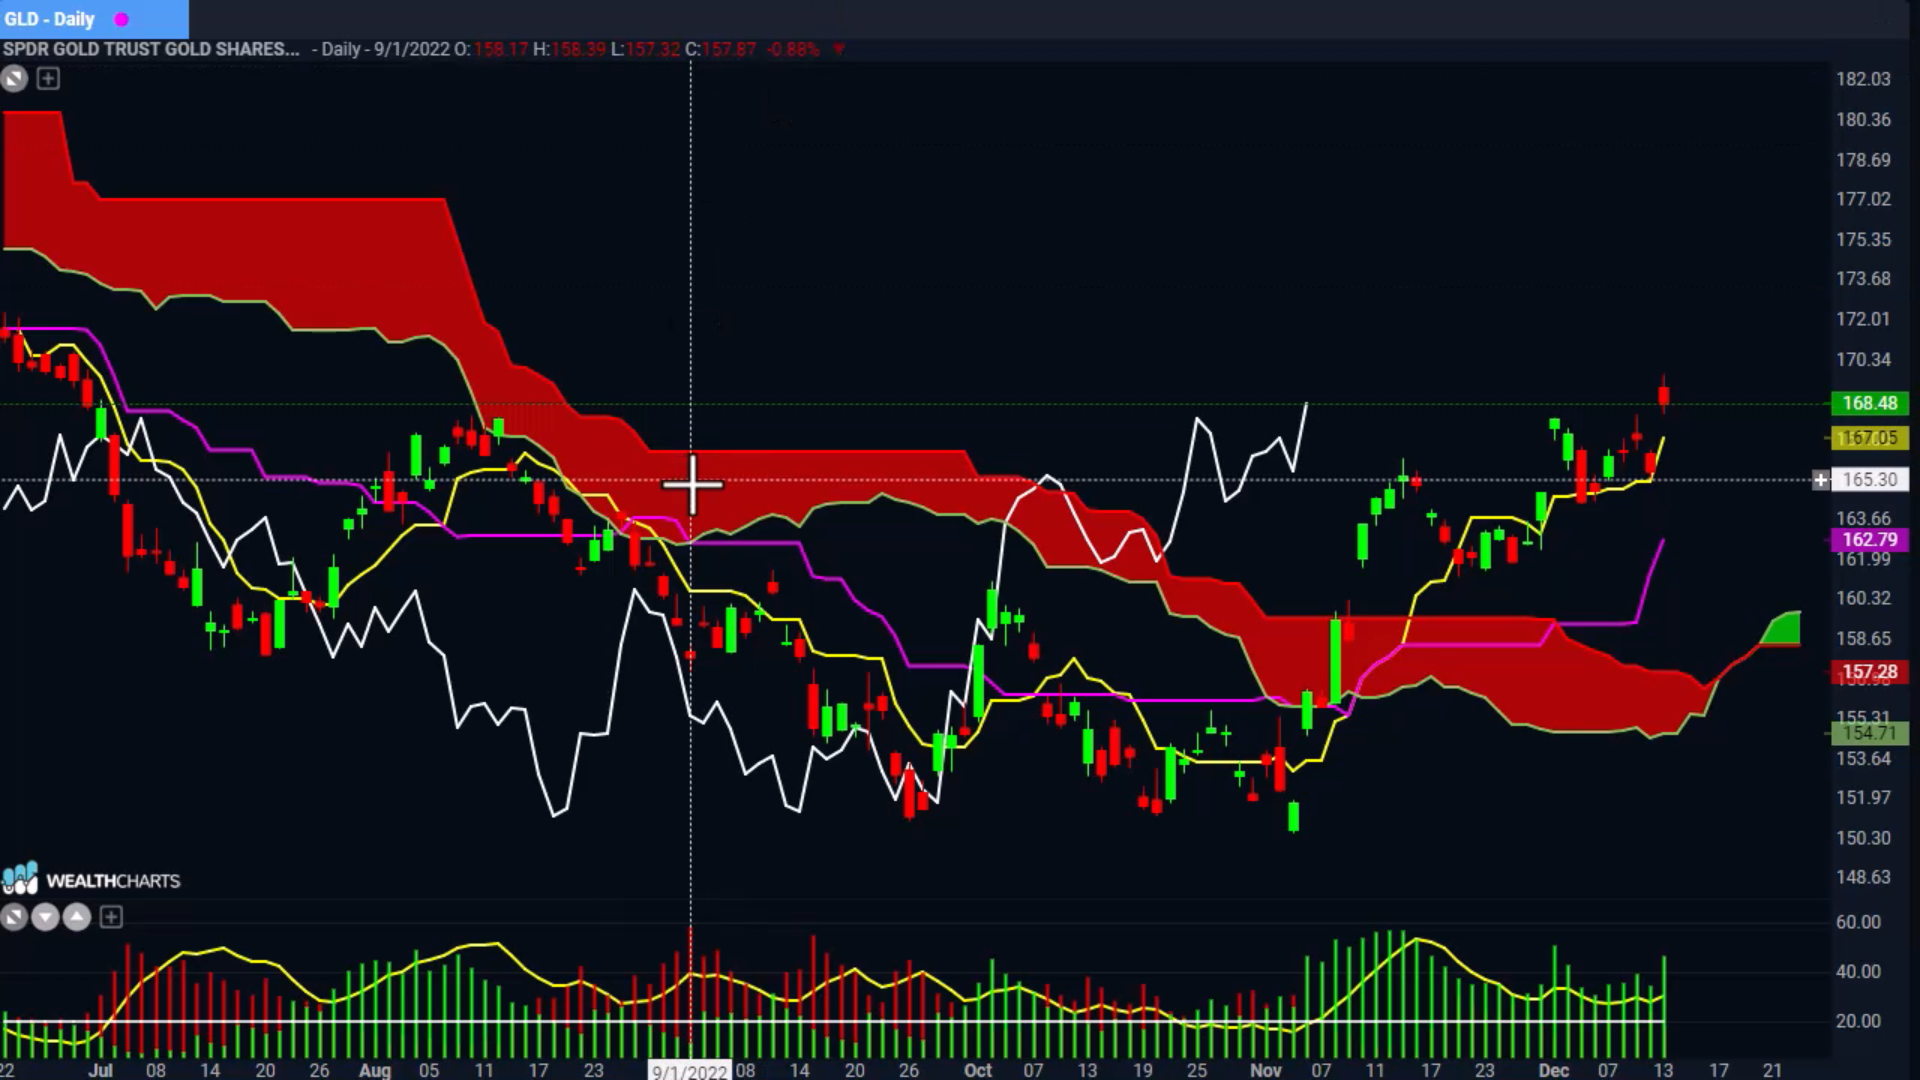Screen dimensions: 1920x1080
Task: Click the SPDR GOLD TRUST GOLD SHARES title
Action: click(151, 49)
